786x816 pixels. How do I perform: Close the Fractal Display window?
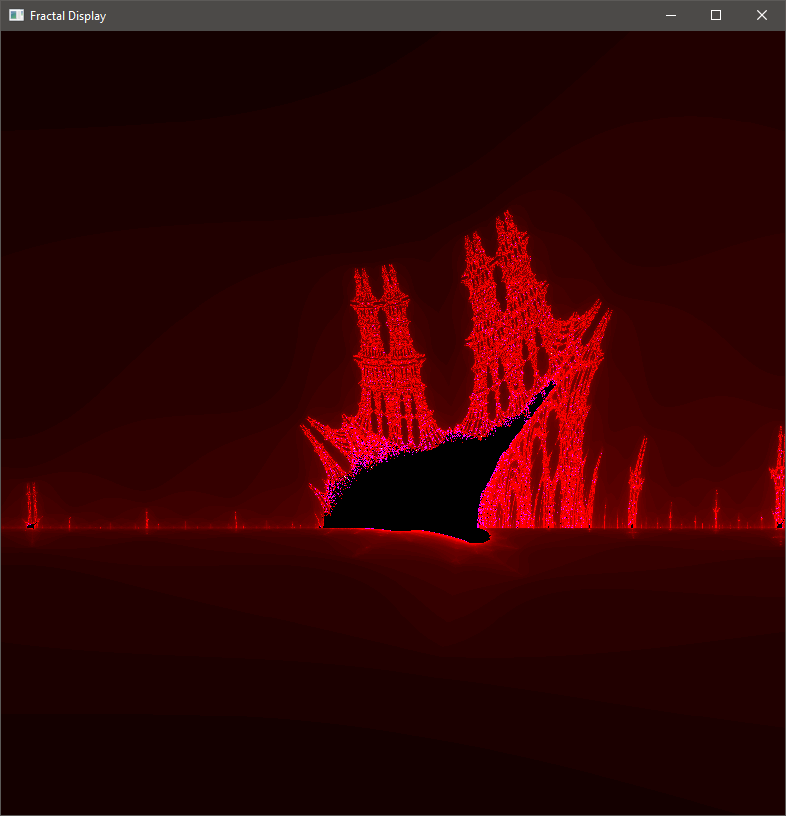tap(762, 16)
